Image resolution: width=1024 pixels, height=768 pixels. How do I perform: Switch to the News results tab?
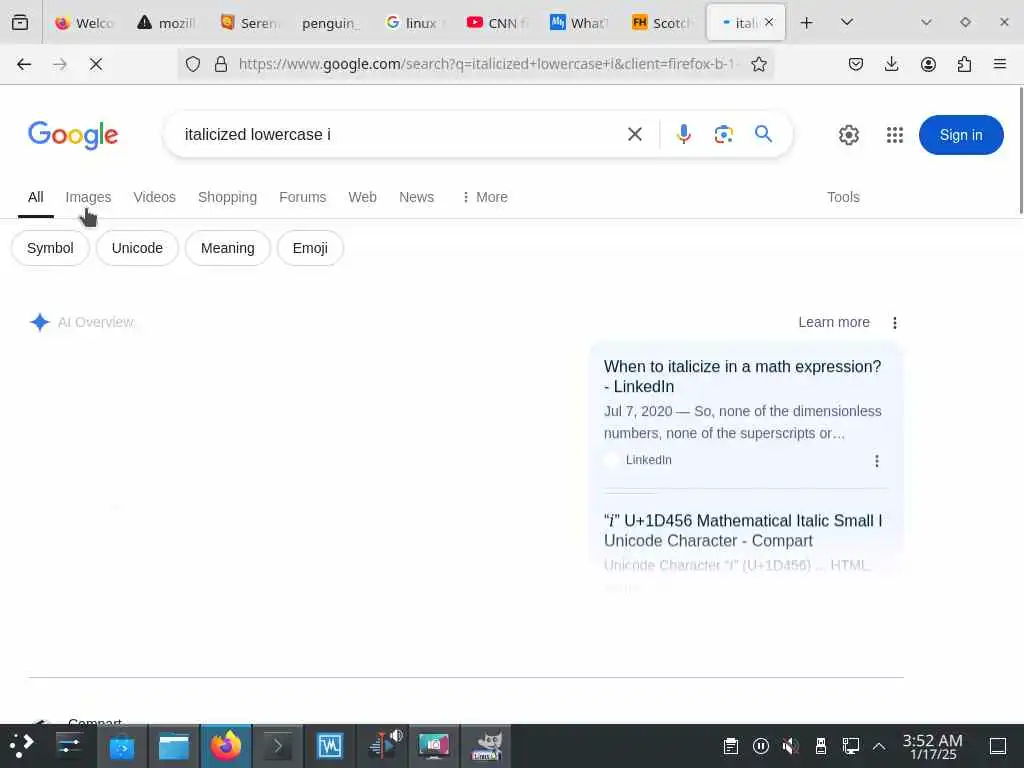tap(416, 197)
